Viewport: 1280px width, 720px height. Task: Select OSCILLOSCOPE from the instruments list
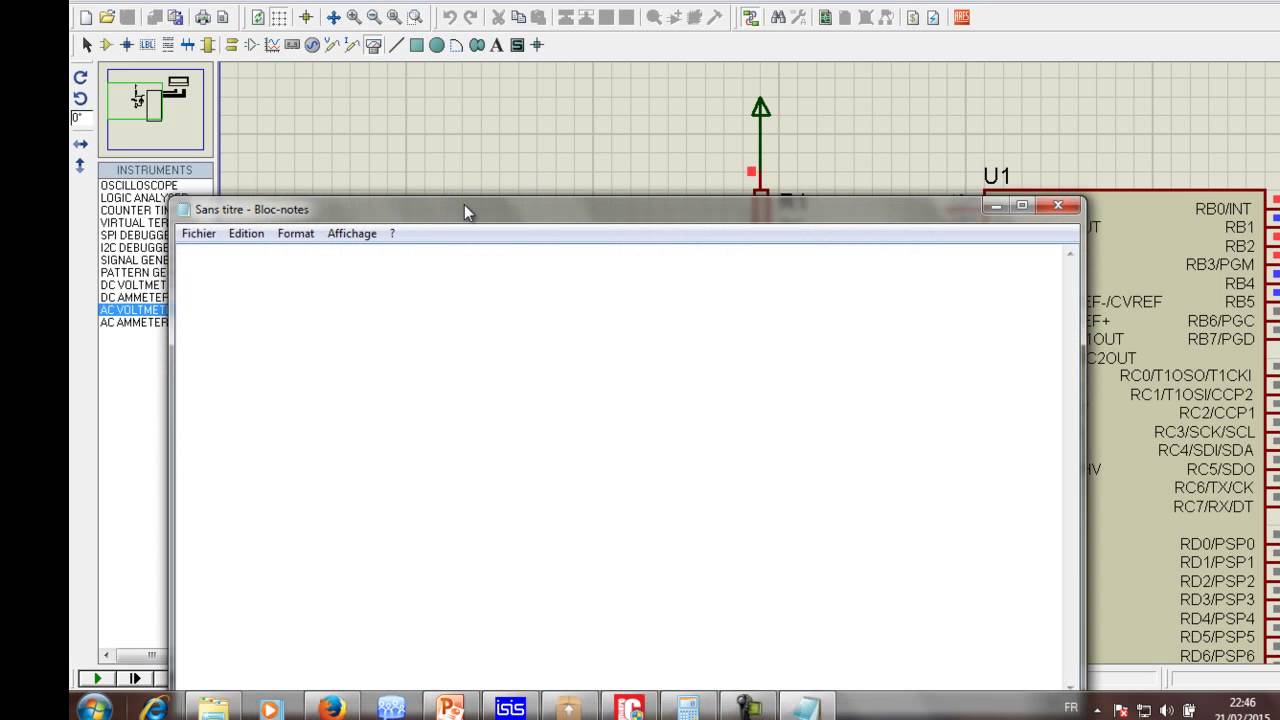[139, 185]
